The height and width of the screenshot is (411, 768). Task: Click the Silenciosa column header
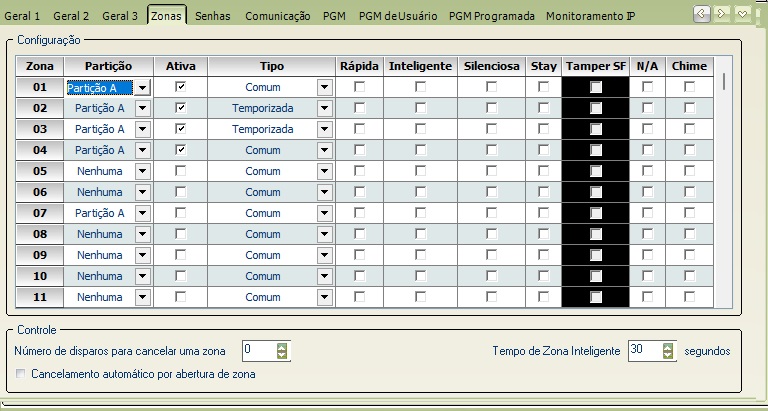click(491, 66)
